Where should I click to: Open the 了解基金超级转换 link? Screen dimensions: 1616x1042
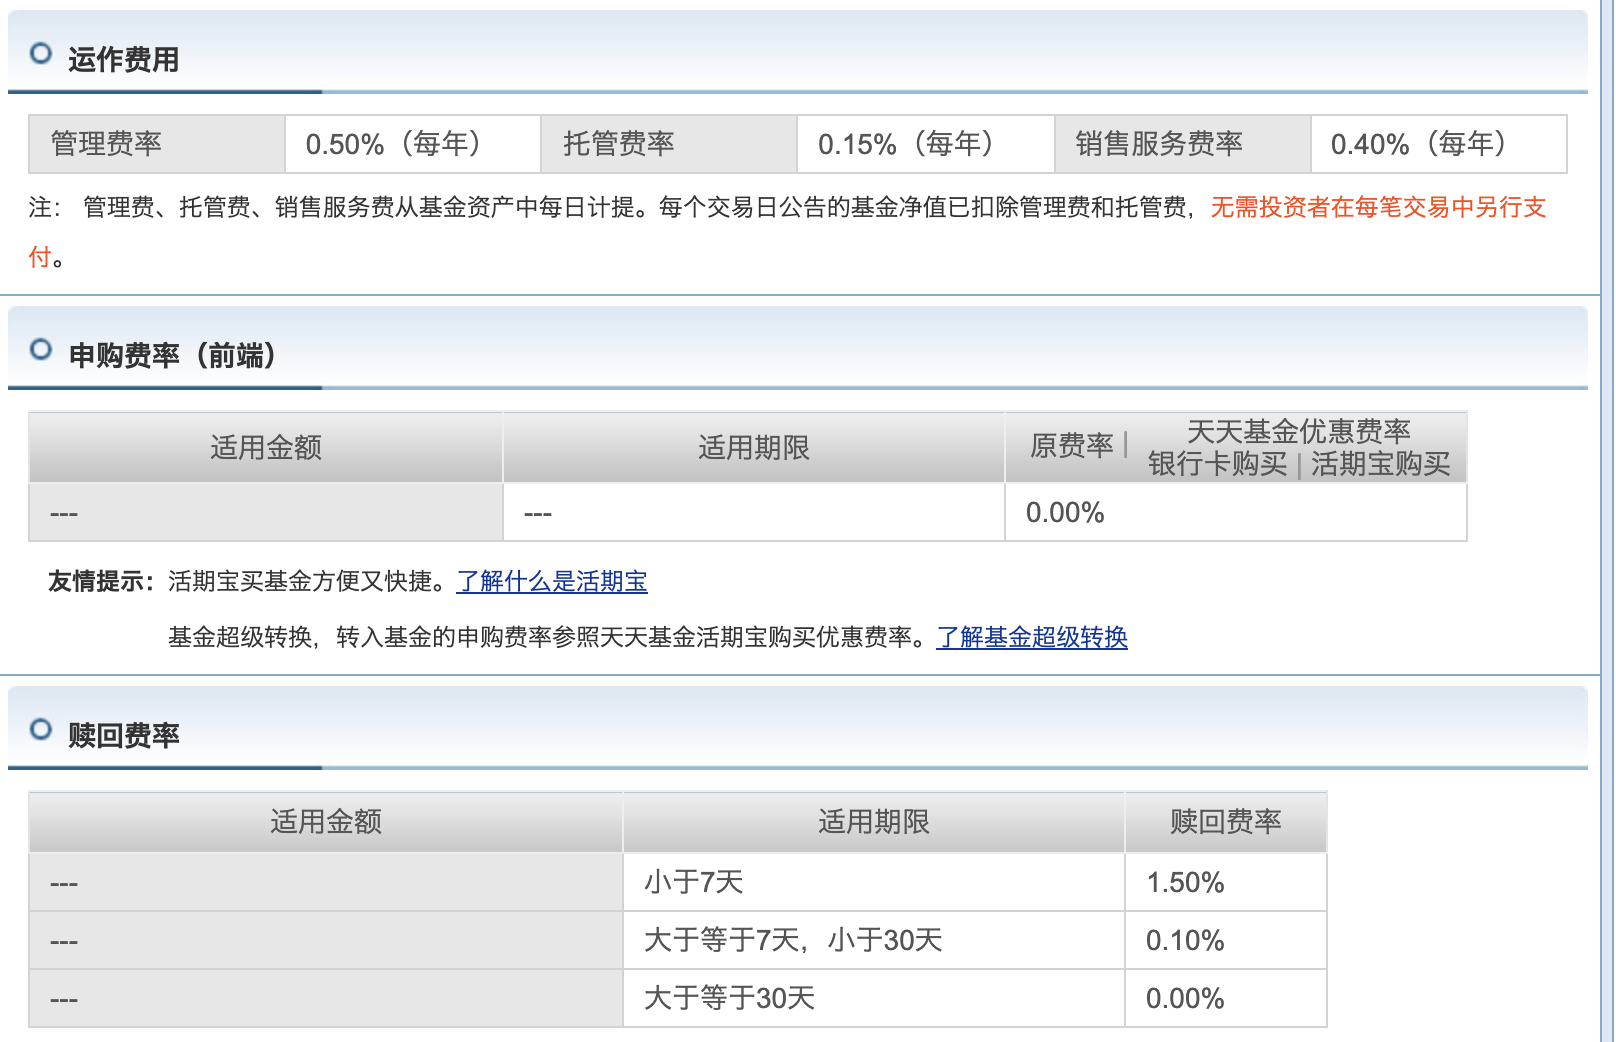[x=1031, y=638]
